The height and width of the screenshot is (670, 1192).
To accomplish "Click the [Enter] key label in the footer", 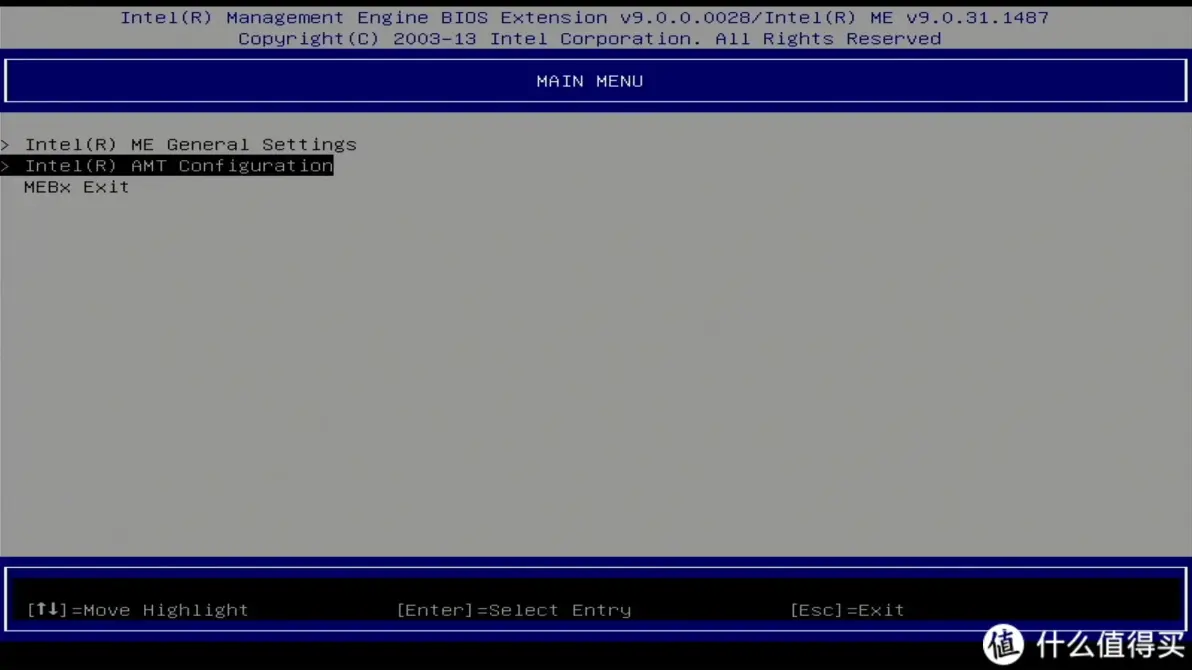I will pyautogui.click(x=434, y=609).
